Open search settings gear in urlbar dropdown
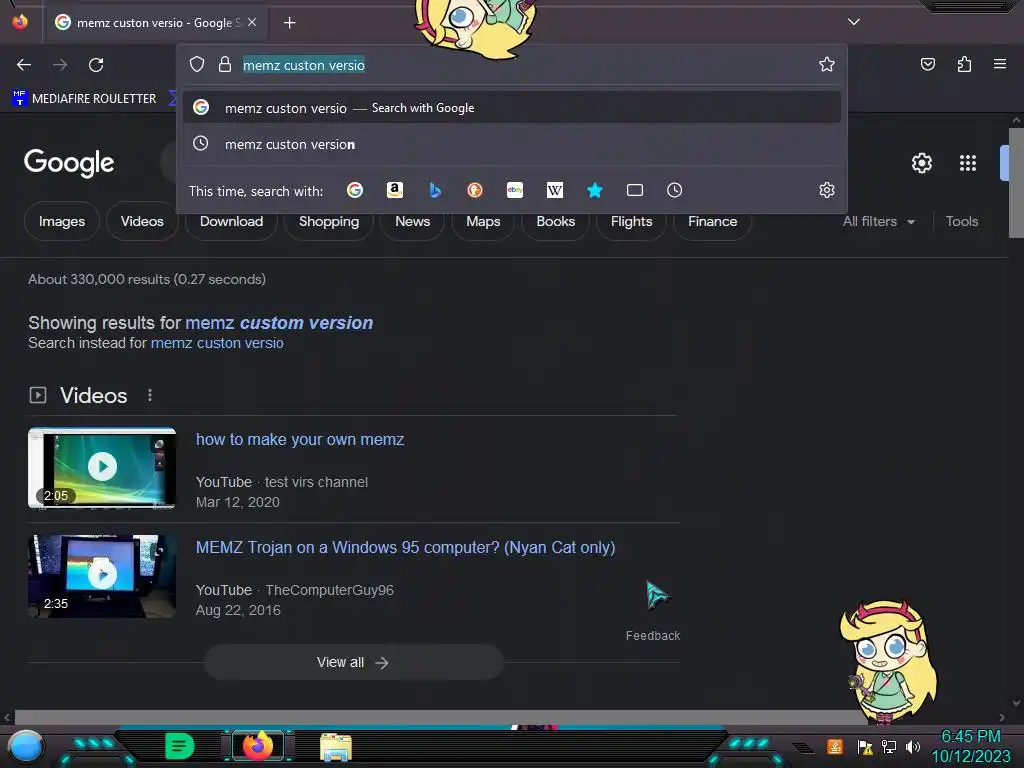Viewport: 1024px width, 768px height. [x=827, y=190]
